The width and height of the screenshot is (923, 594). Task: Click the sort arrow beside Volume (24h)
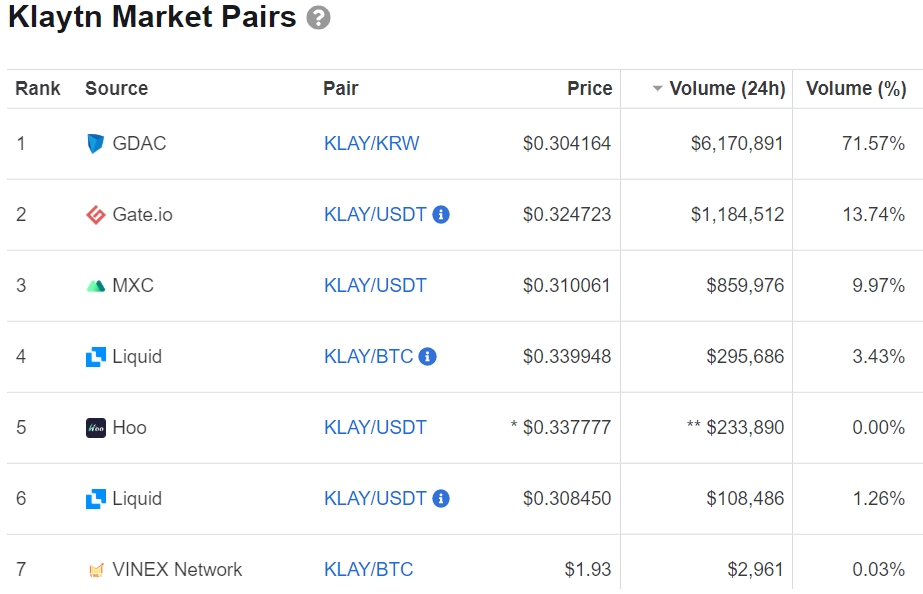(657, 89)
